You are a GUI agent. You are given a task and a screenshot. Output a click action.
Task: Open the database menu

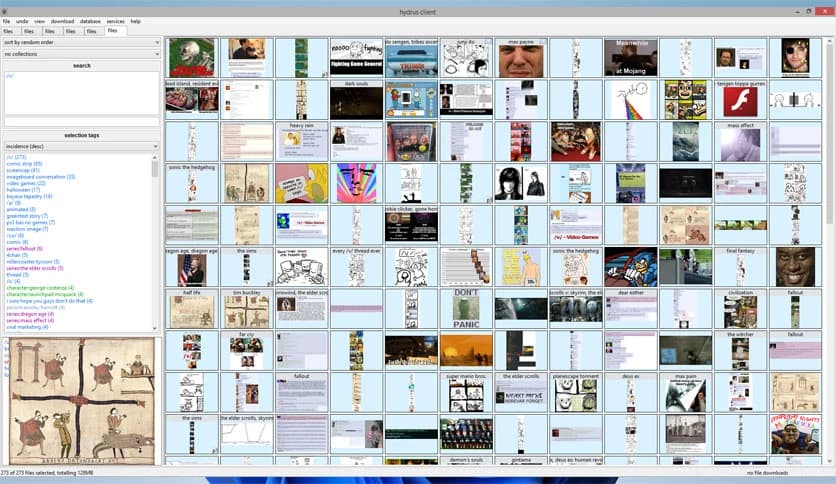[x=90, y=21]
